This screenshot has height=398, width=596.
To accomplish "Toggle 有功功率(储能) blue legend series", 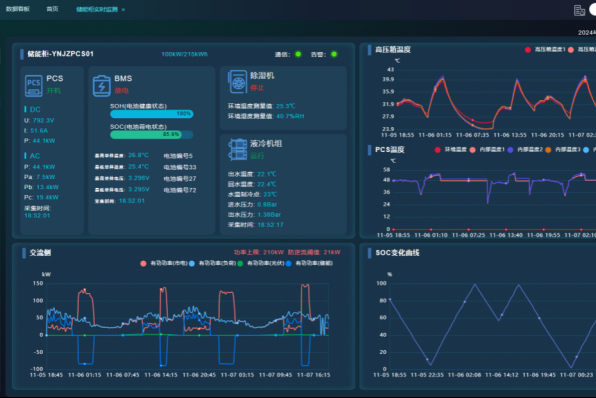I will (x=309, y=263).
